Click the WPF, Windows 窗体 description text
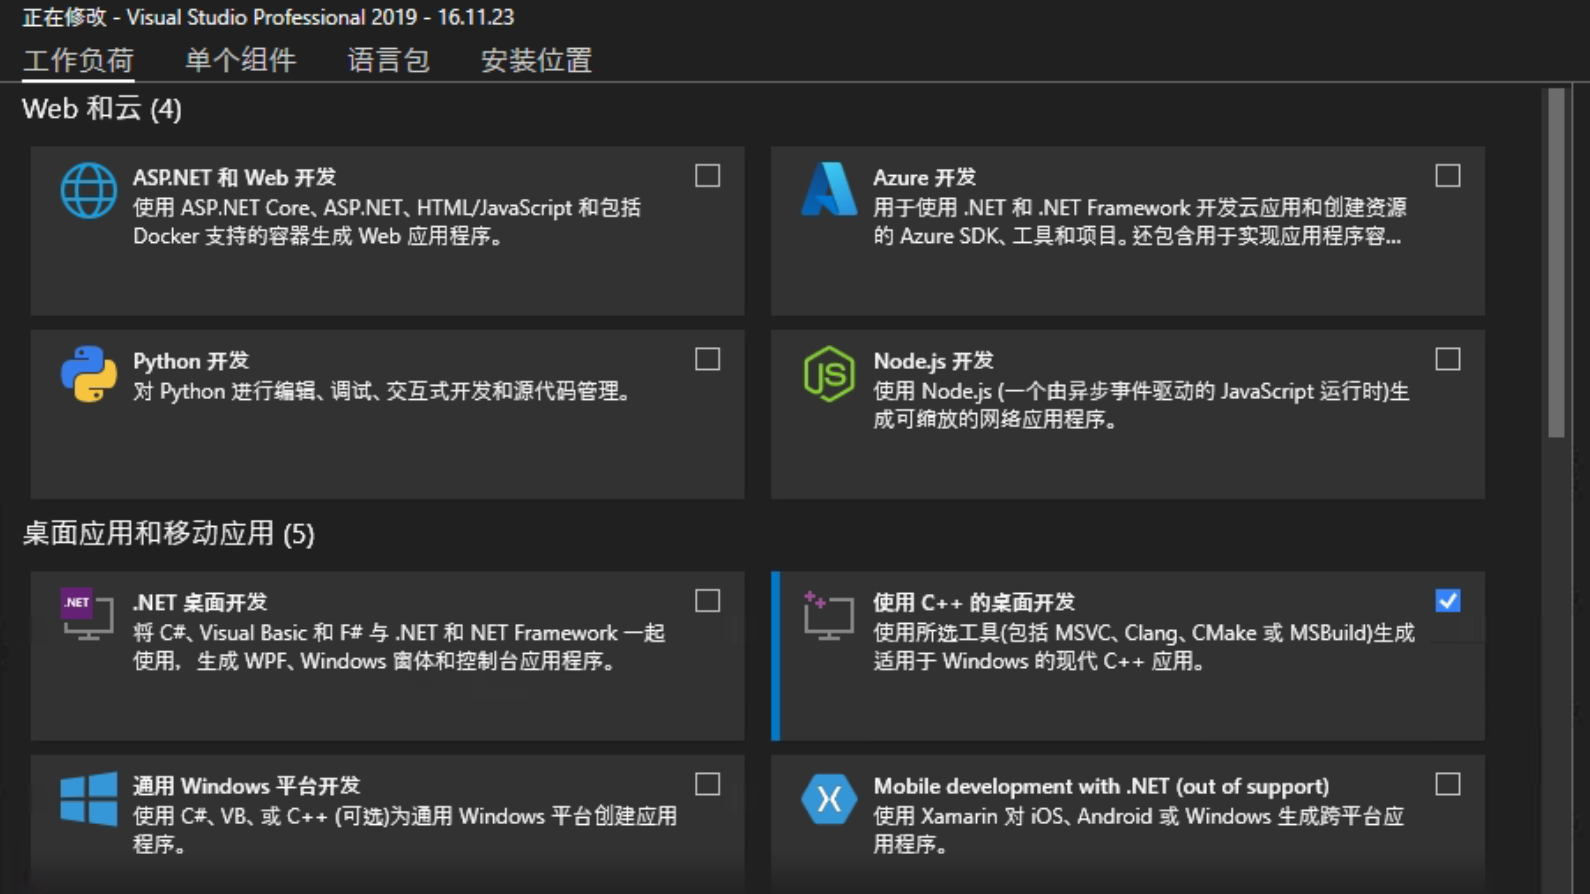 (x=399, y=647)
